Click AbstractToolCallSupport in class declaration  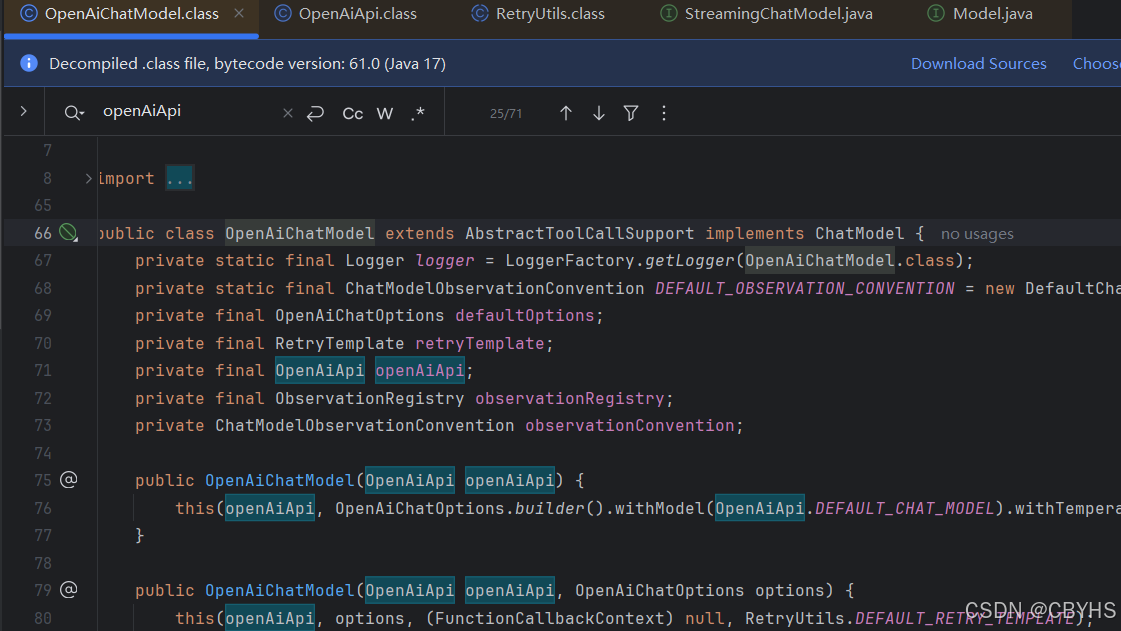click(580, 234)
